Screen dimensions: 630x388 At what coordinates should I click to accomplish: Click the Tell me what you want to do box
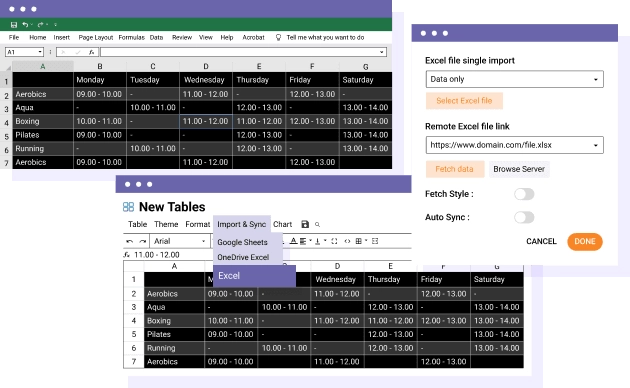point(325,37)
